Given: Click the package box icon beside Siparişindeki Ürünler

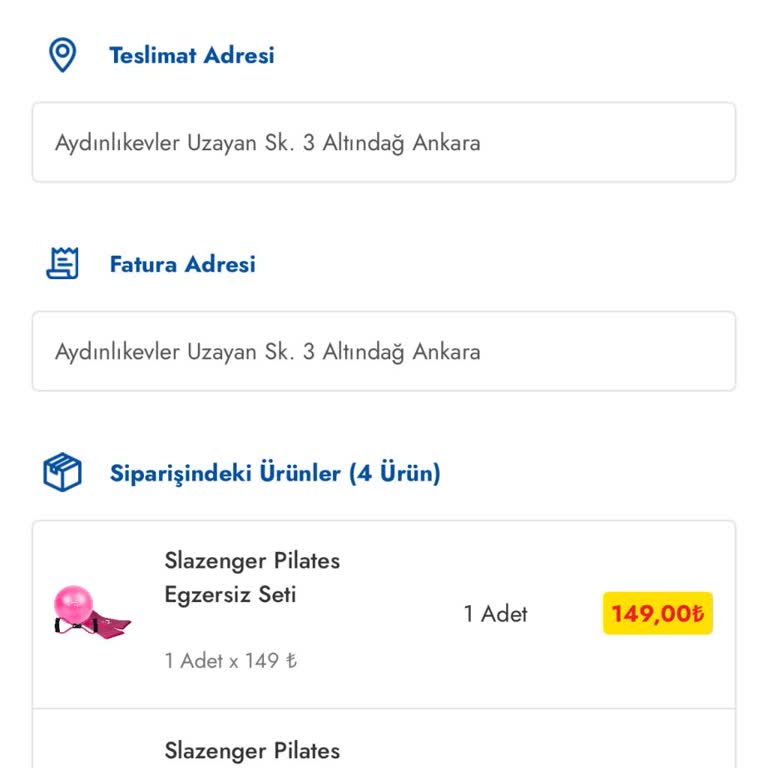Looking at the screenshot, I should tap(63, 472).
